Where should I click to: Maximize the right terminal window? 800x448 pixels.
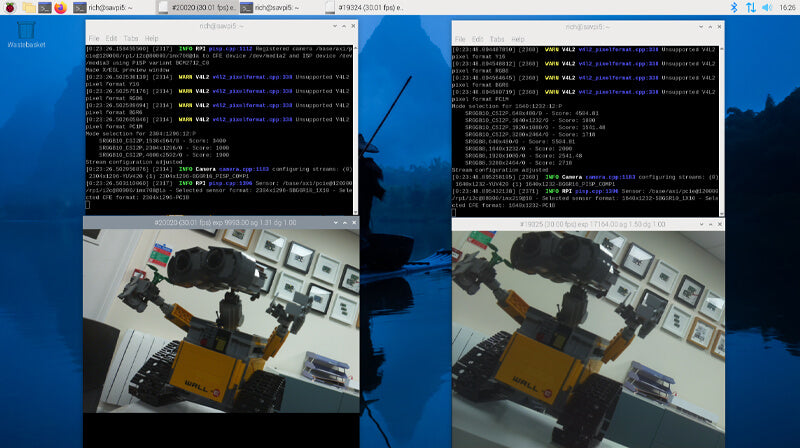pyautogui.click(x=710, y=27)
